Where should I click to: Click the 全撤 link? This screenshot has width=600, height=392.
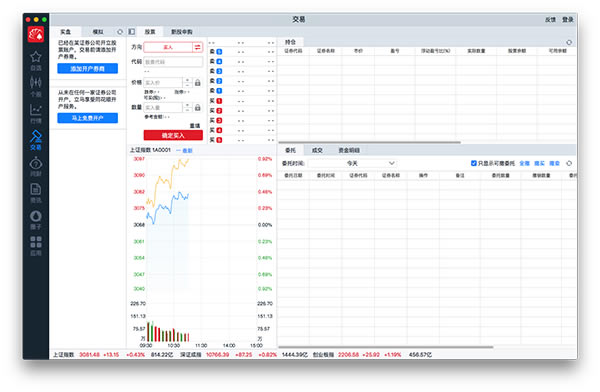[525, 163]
